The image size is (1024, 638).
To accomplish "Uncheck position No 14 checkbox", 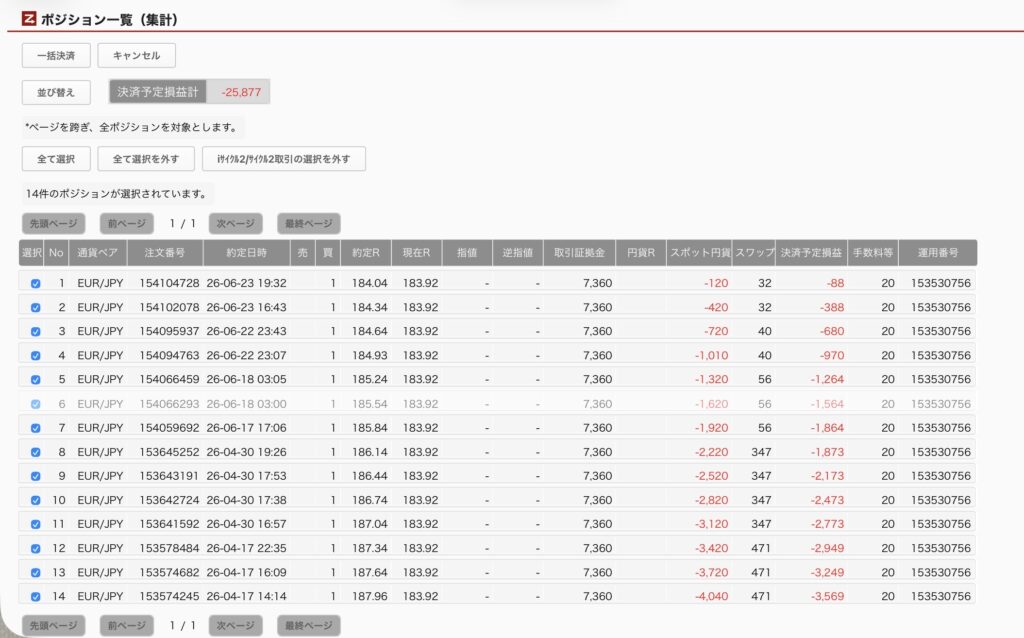I will coord(35,596).
